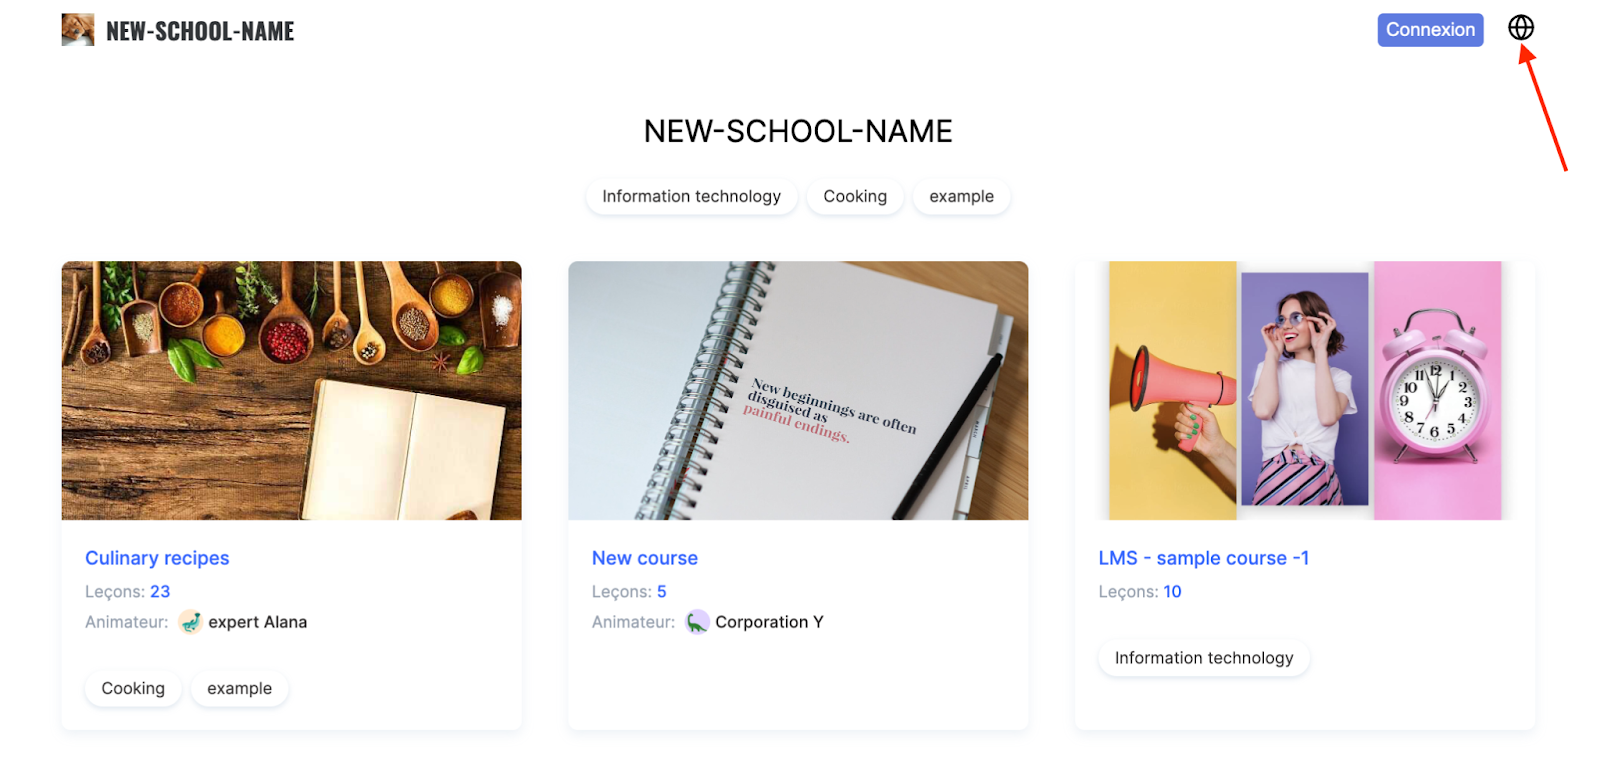Screen dimensions: 1600x772
Task: Open LMS - sample course -1 link
Action: coord(1203,558)
